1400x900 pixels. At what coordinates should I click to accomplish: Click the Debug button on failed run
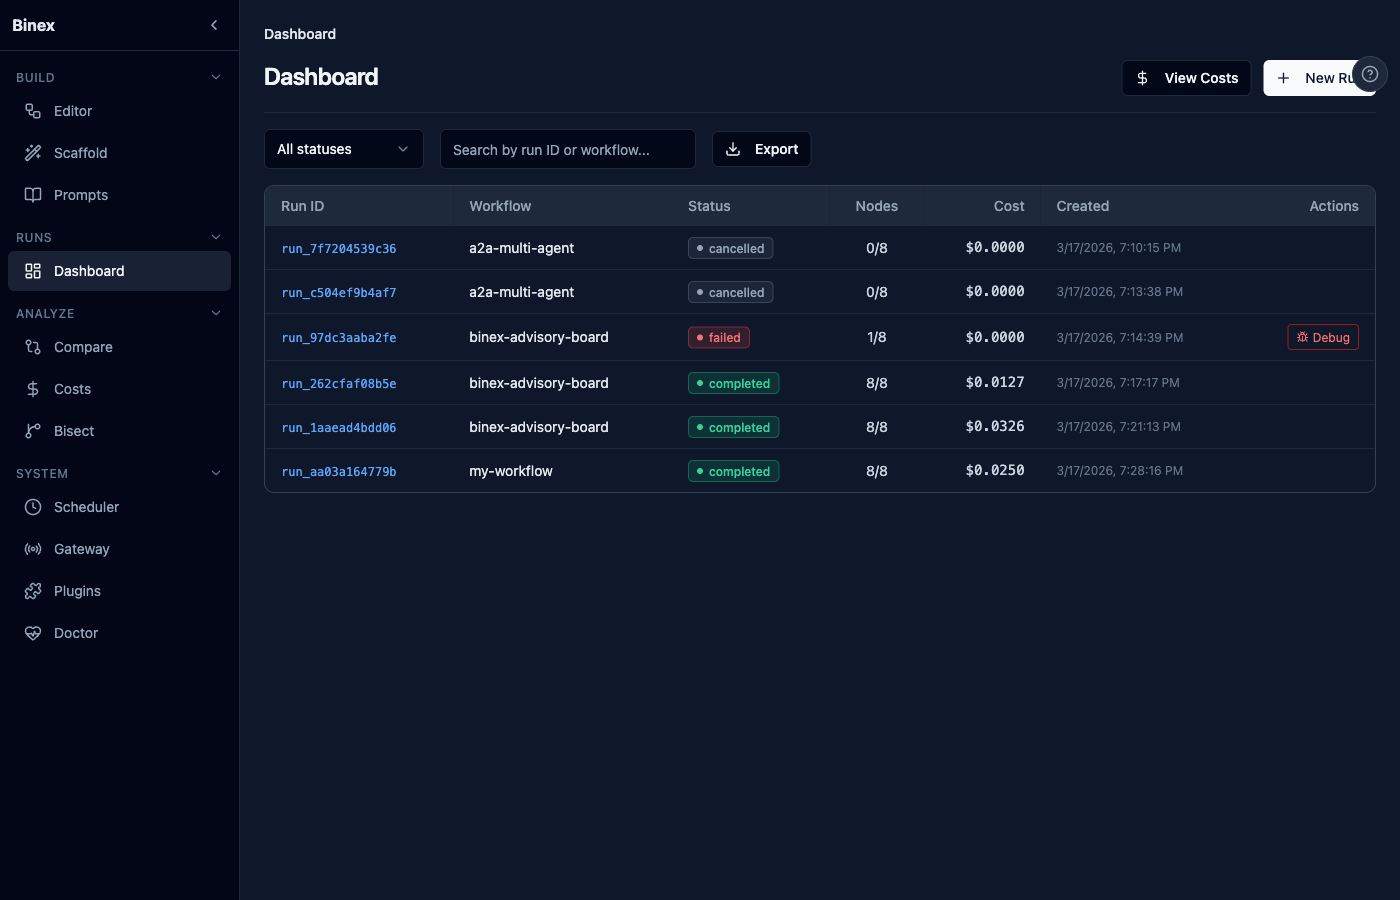[x=1322, y=337]
